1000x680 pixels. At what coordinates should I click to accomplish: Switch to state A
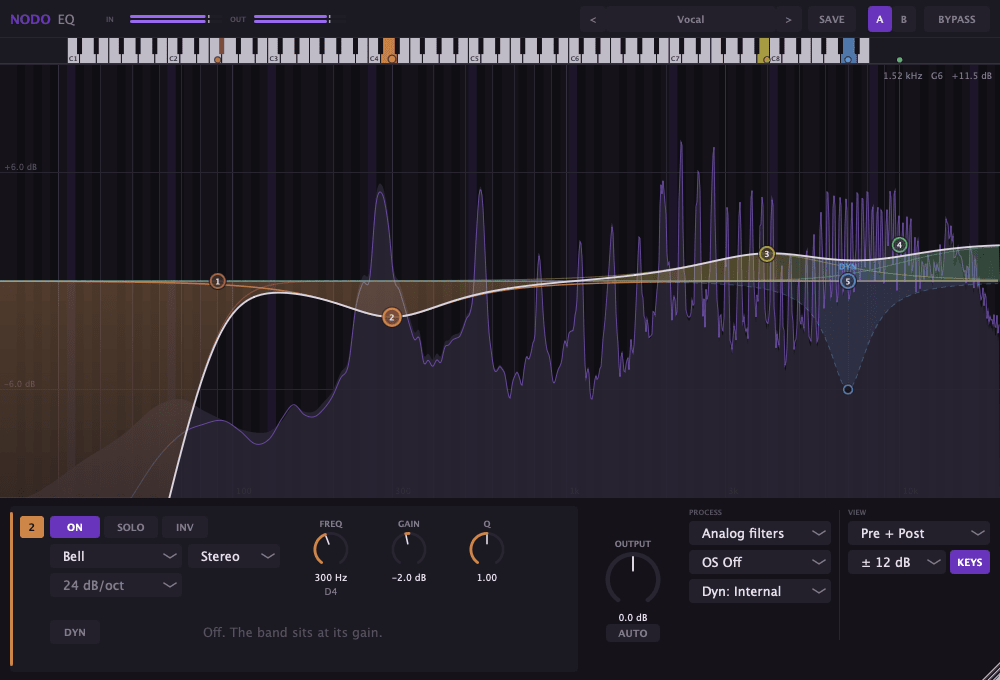(879, 20)
